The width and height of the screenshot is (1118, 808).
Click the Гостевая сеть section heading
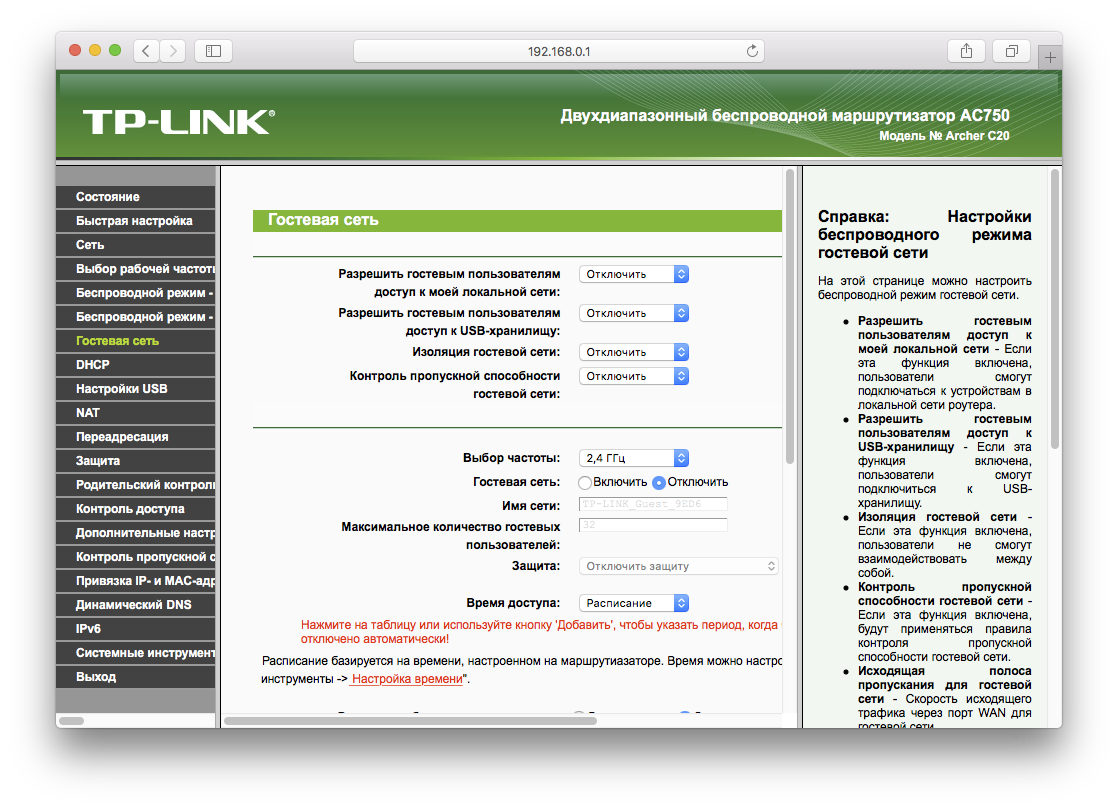[x=323, y=220]
